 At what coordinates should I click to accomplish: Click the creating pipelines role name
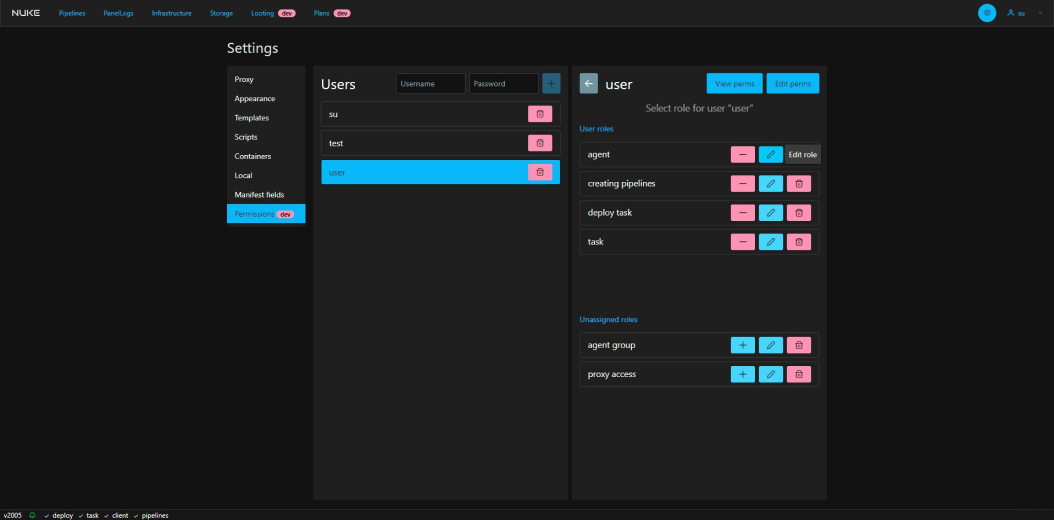(x=621, y=183)
